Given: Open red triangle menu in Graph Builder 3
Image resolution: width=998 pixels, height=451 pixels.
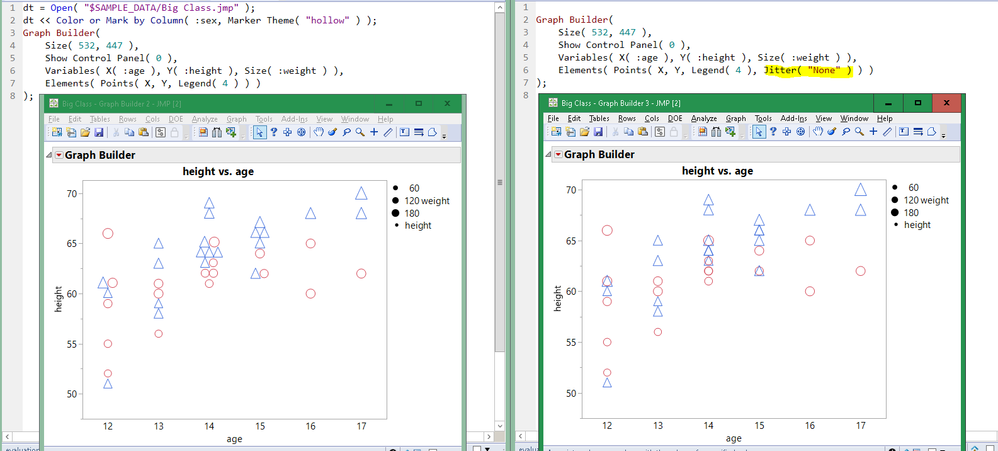Looking at the screenshot, I should coord(558,155).
